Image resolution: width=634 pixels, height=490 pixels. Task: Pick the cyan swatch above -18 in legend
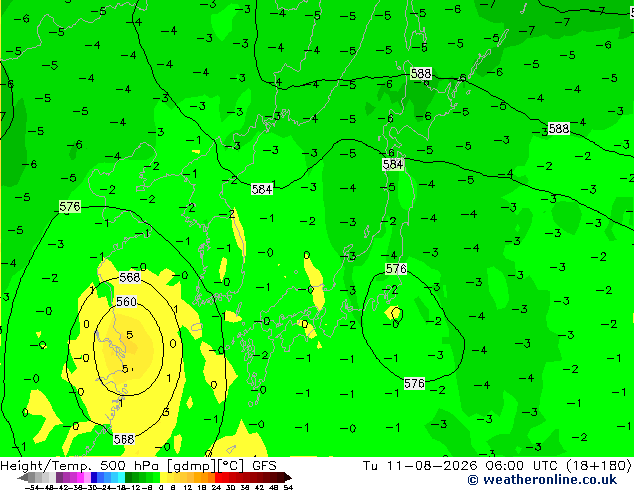click(121, 477)
